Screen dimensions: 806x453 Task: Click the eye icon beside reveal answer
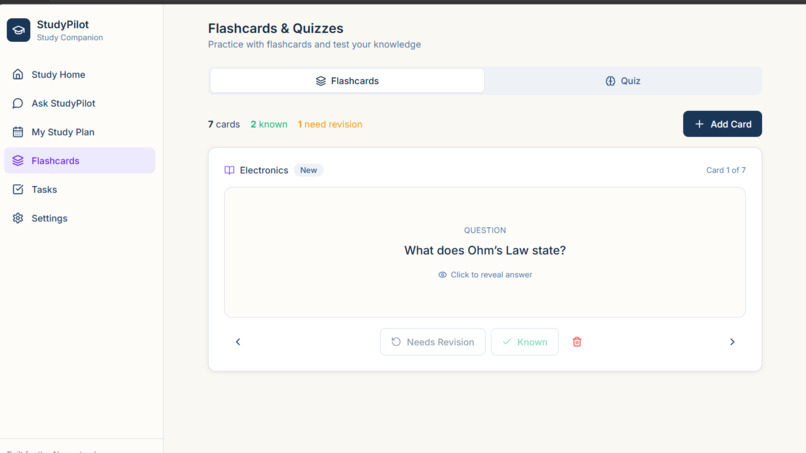[x=442, y=275]
